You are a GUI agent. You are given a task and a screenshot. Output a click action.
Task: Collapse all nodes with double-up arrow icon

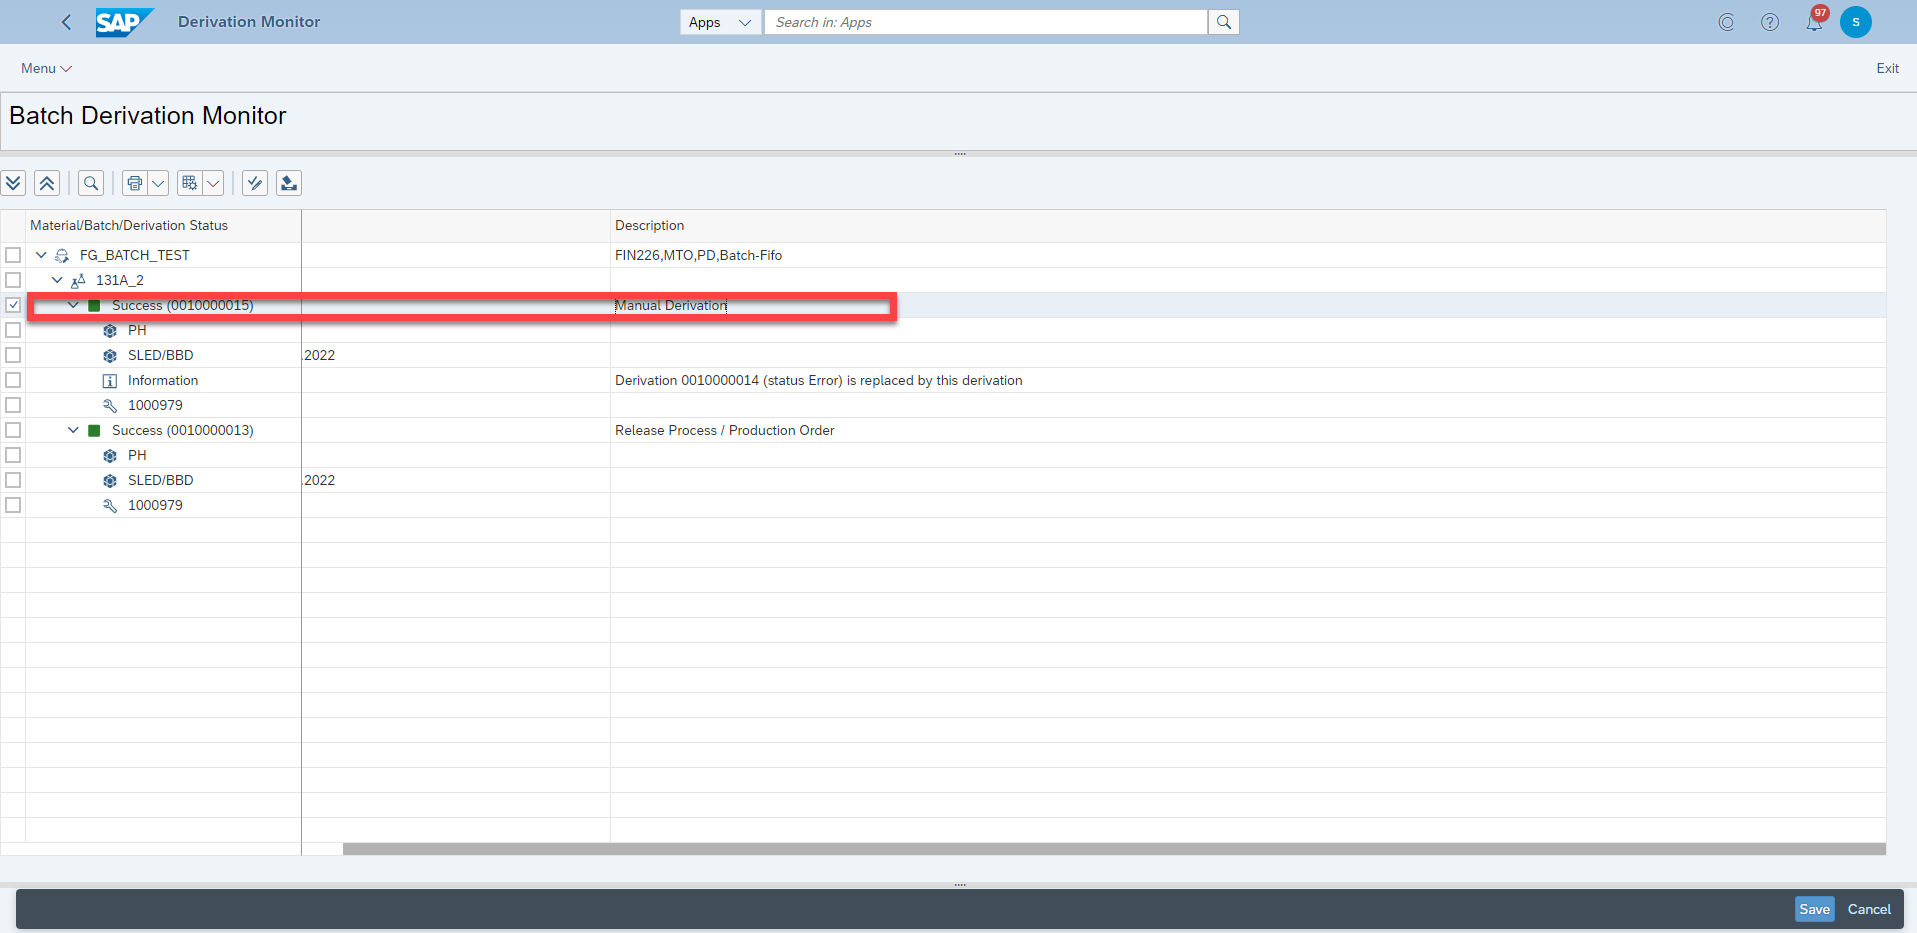click(x=47, y=183)
